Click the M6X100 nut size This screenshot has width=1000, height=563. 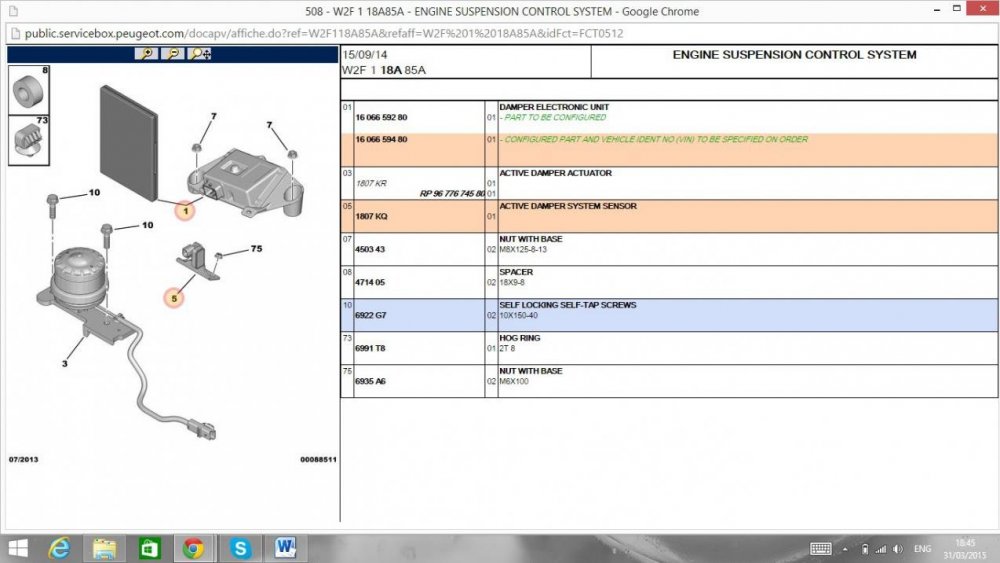pos(513,381)
